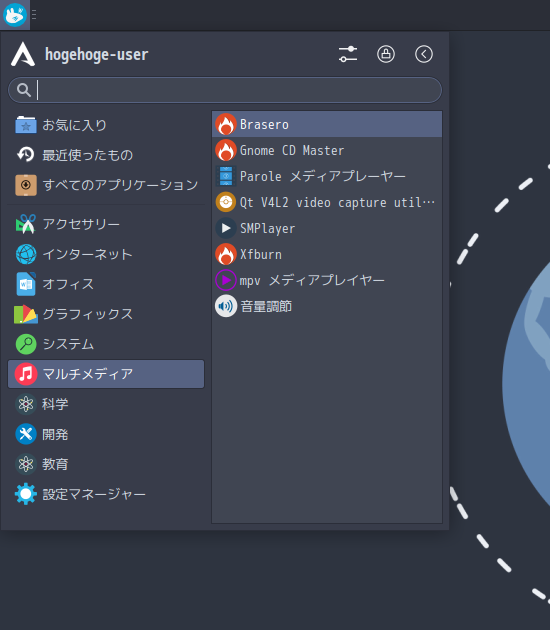
Task: Click the 教育 atom icon
Action: point(26,464)
